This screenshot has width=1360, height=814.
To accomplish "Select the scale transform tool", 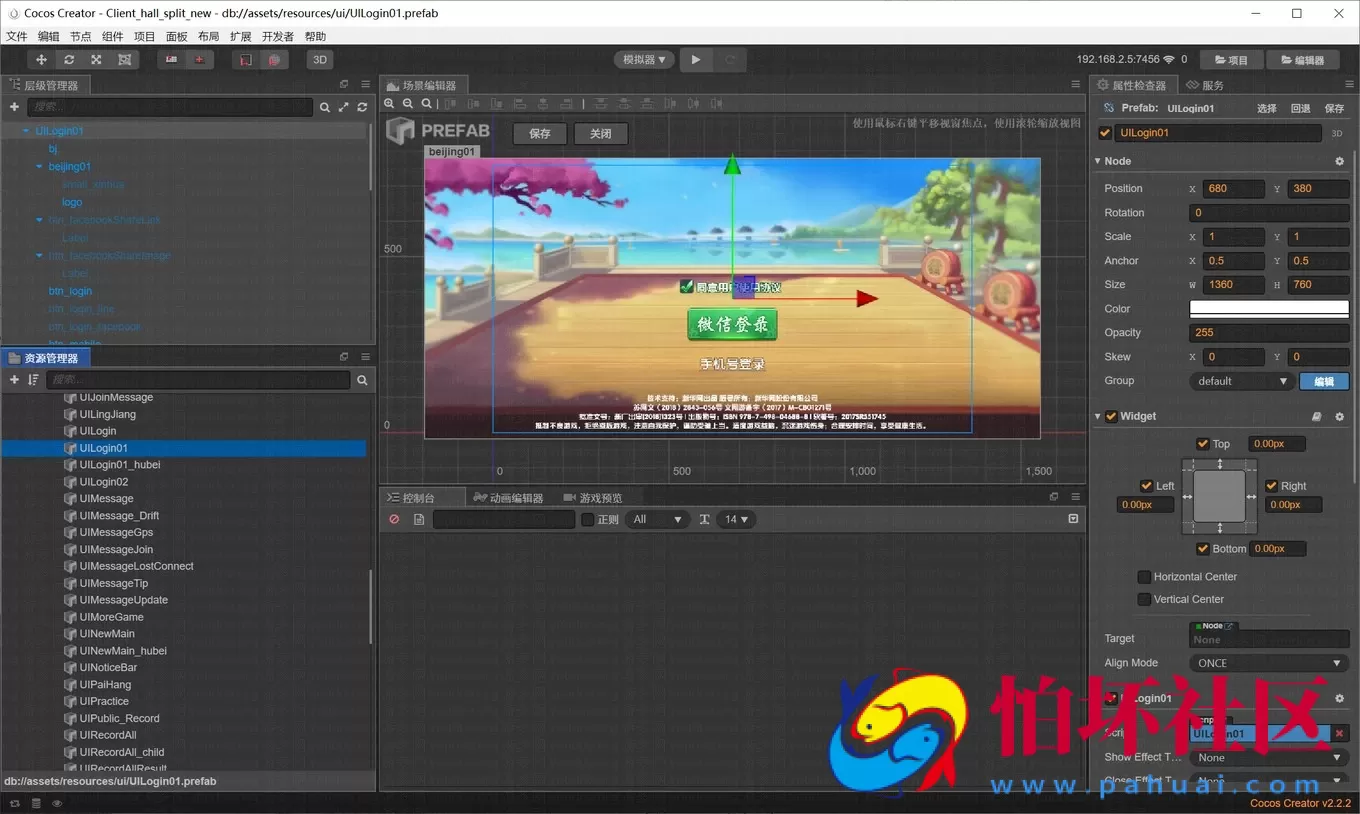I will pyautogui.click(x=96, y=60).
